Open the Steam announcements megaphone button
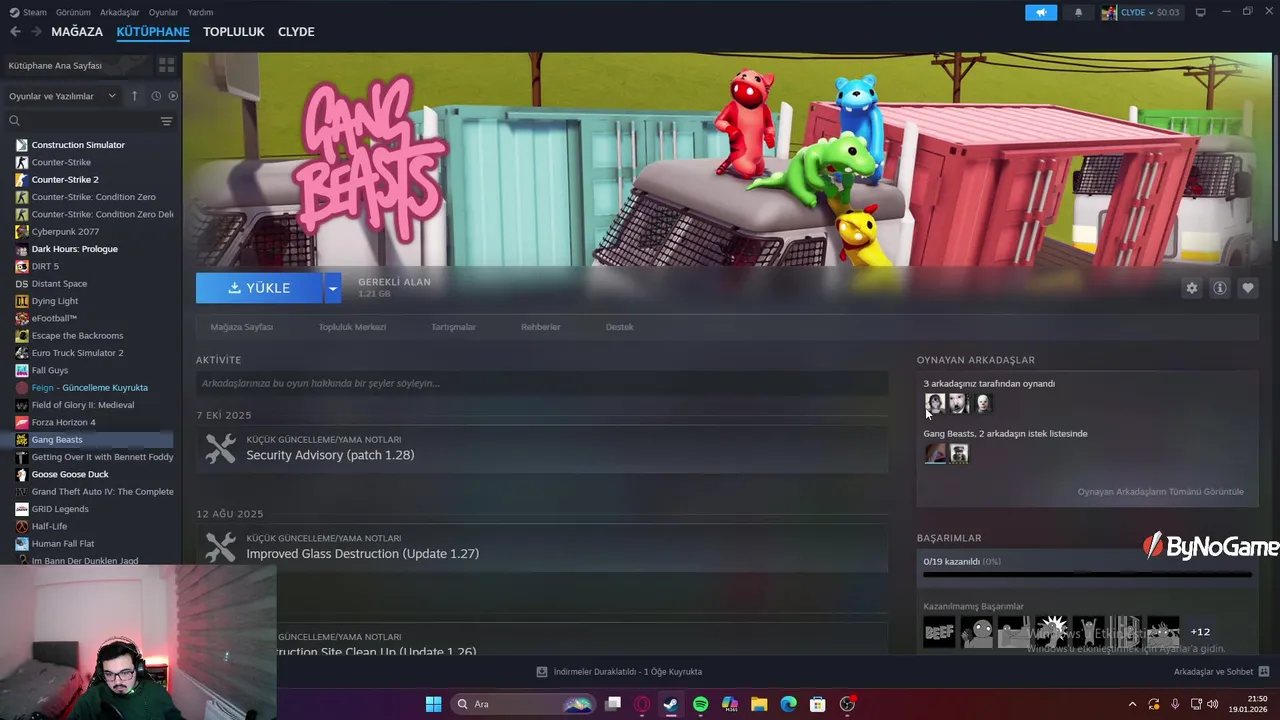This screenshot has width=1280, height=720. [x=1041, y=13]
